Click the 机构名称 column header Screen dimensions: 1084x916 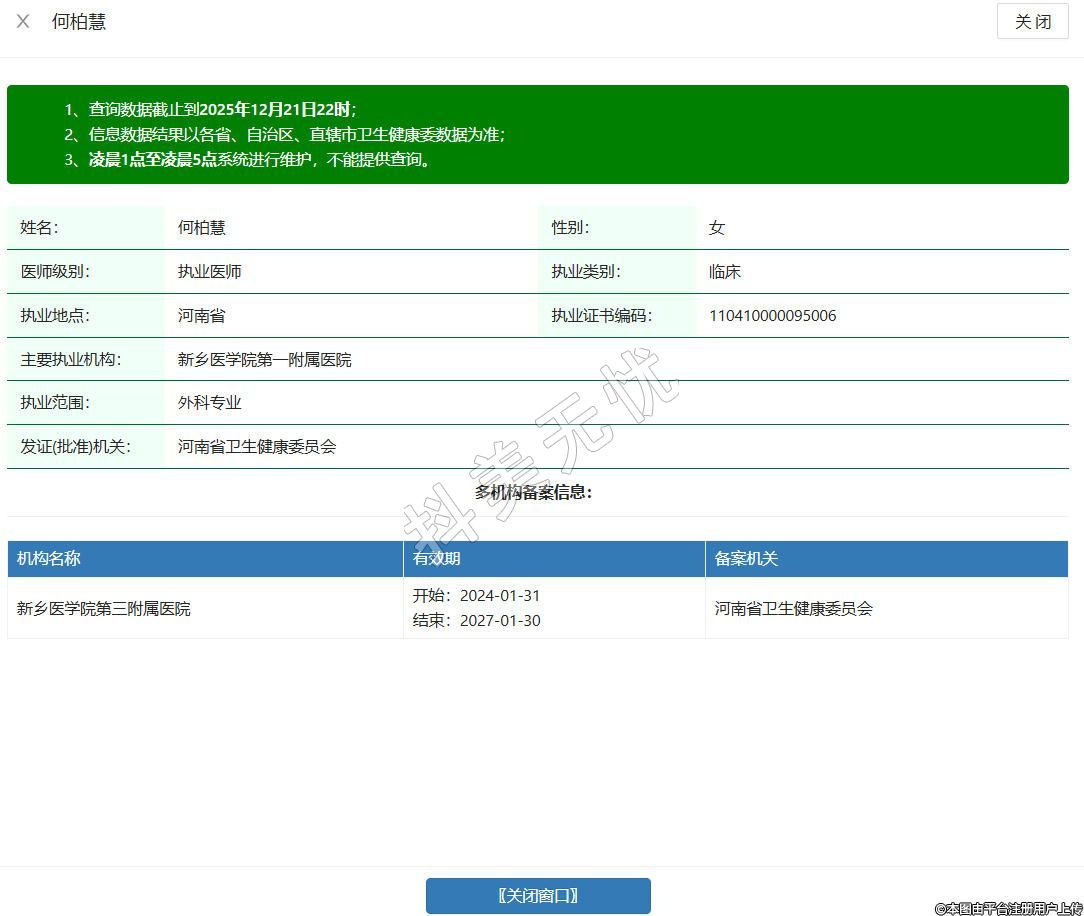(x=49, y=559)
